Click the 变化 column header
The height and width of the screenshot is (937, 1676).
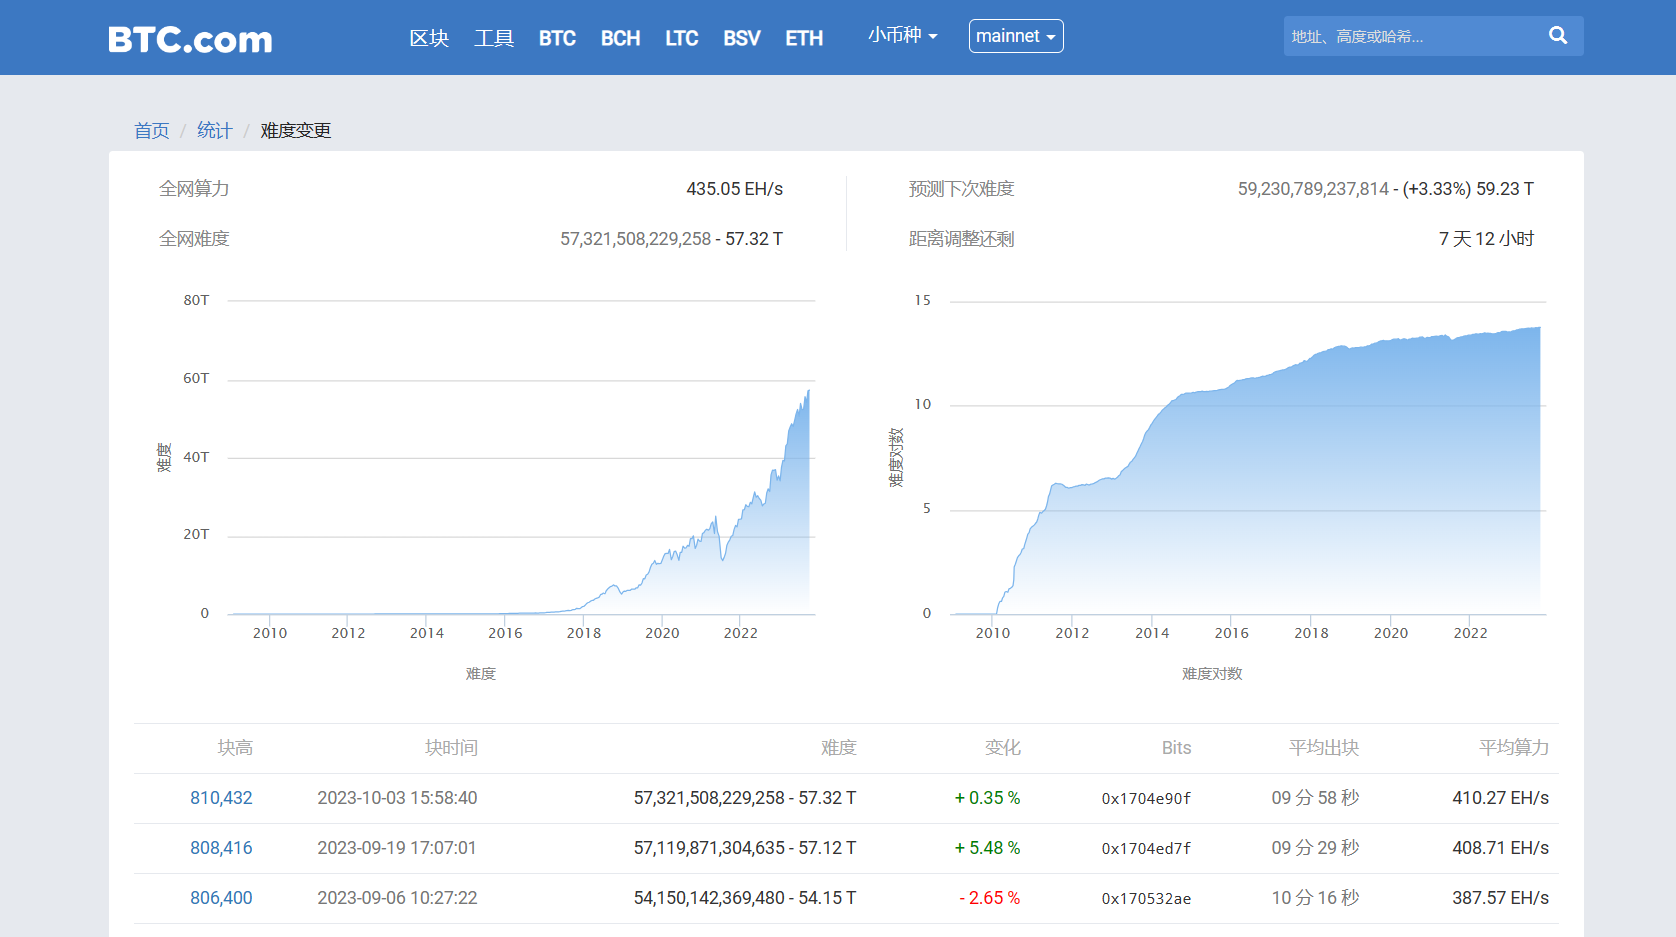pos(1003,748)
